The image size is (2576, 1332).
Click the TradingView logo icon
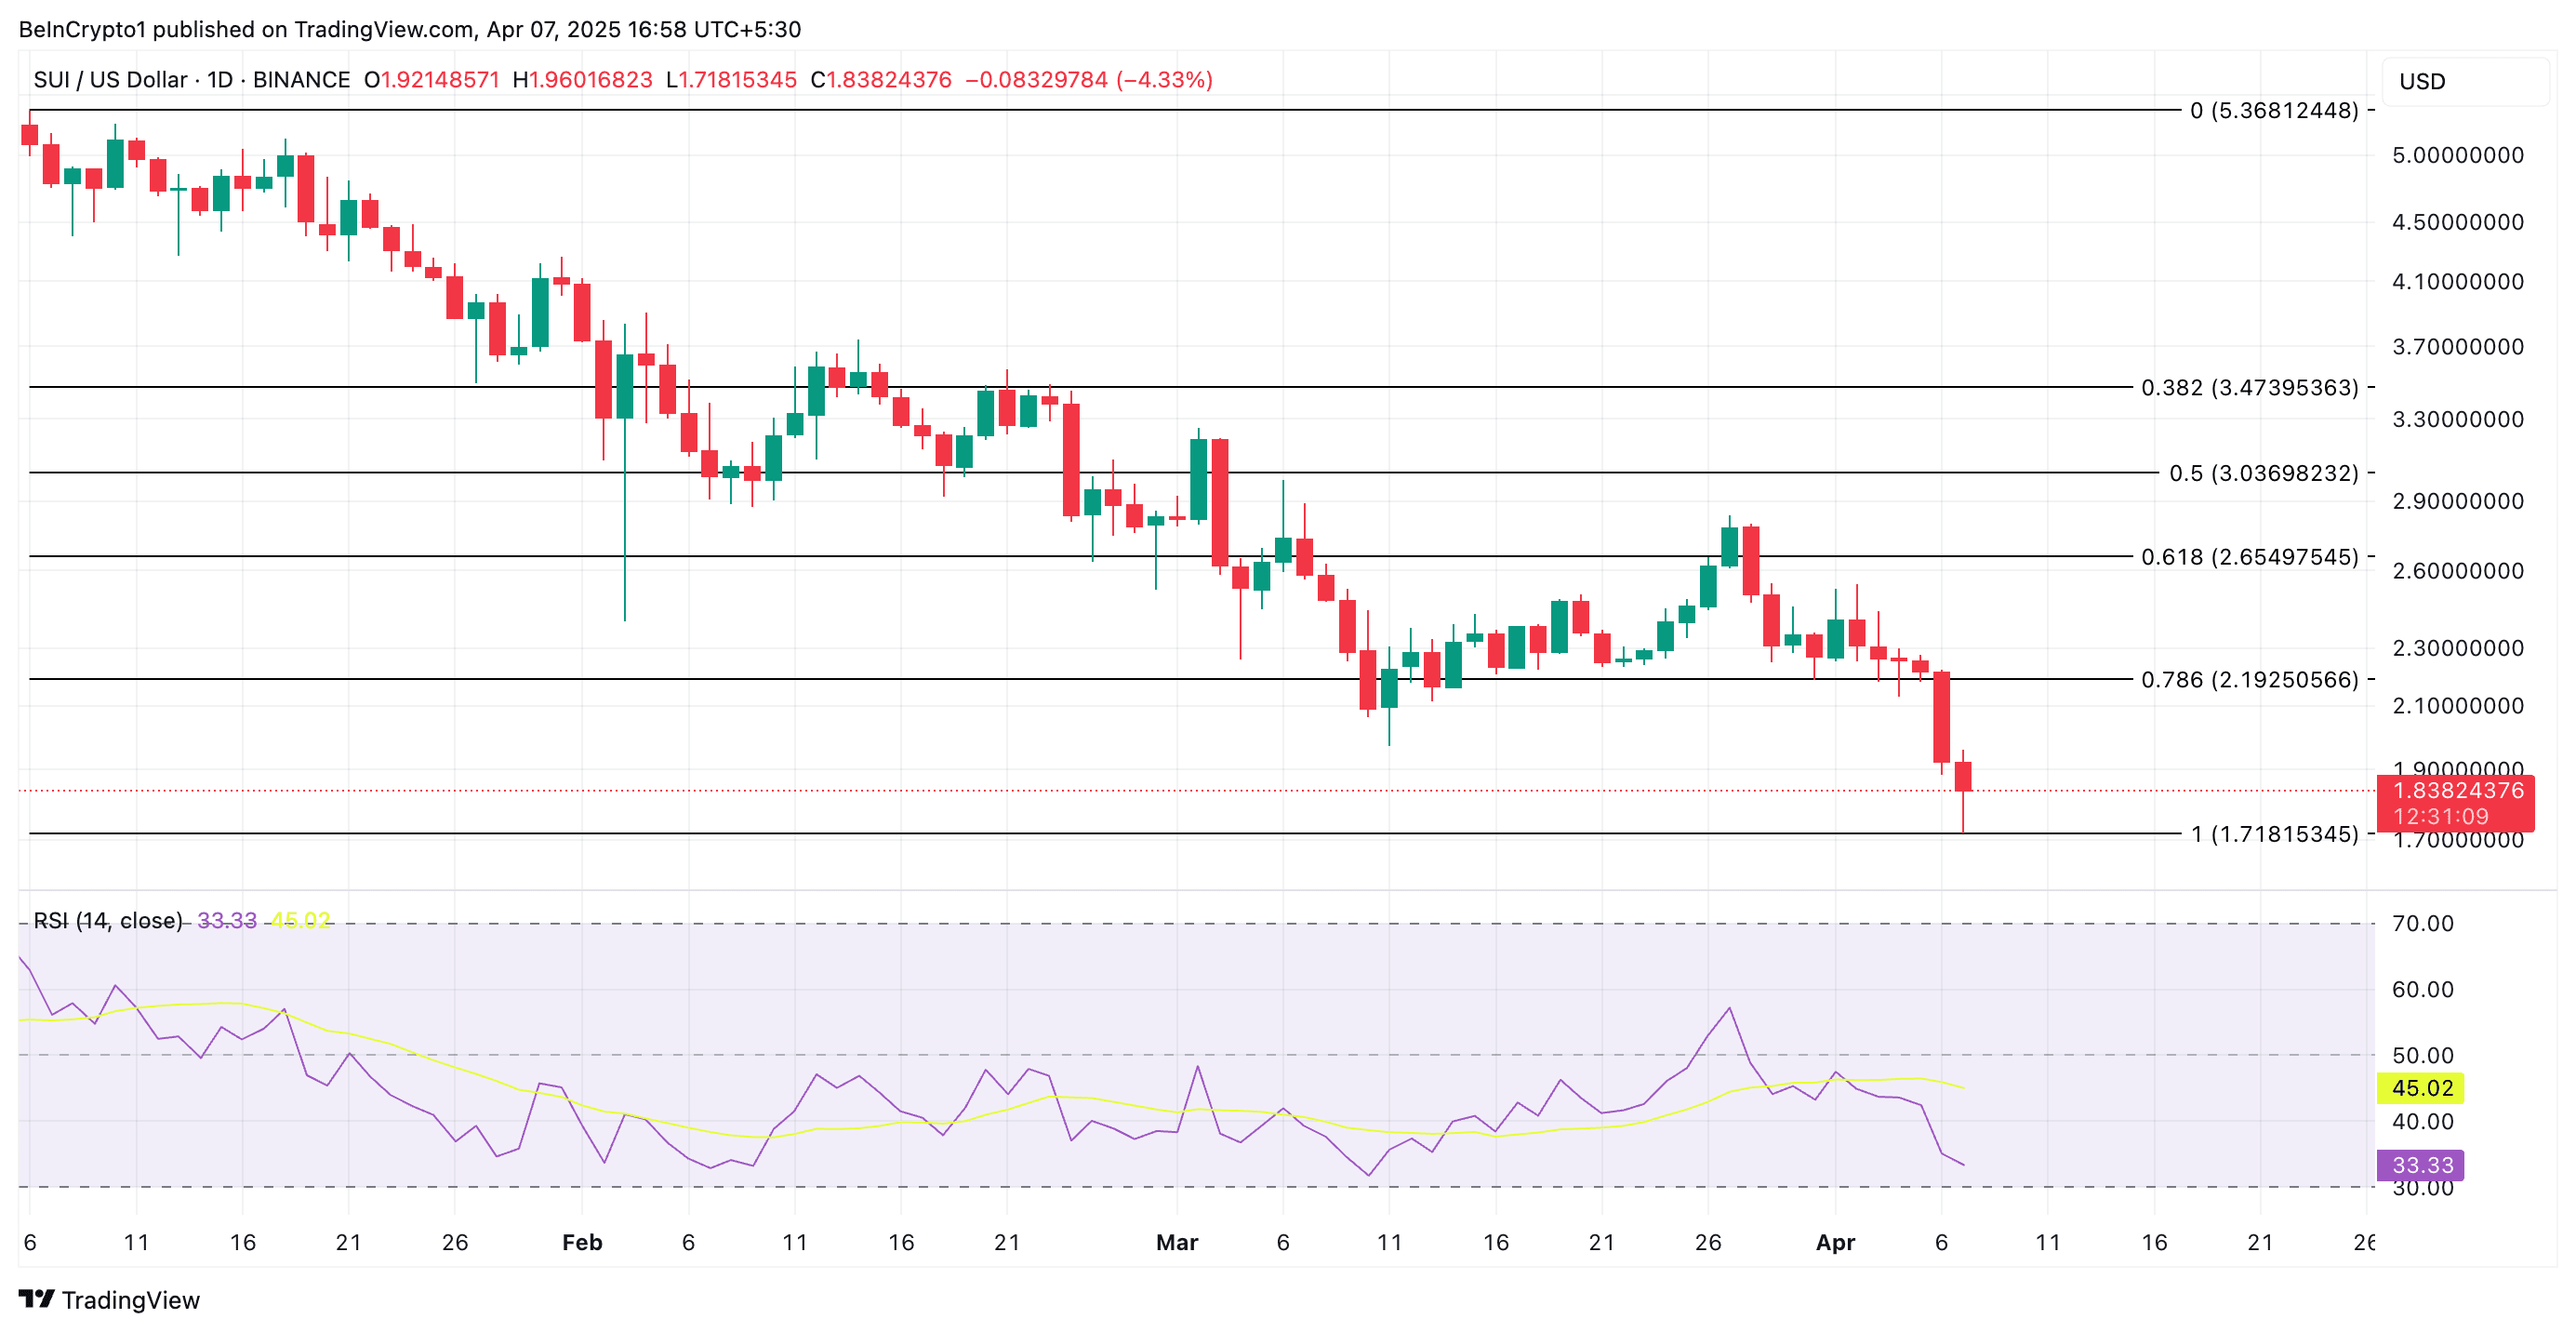[37, 1299]
